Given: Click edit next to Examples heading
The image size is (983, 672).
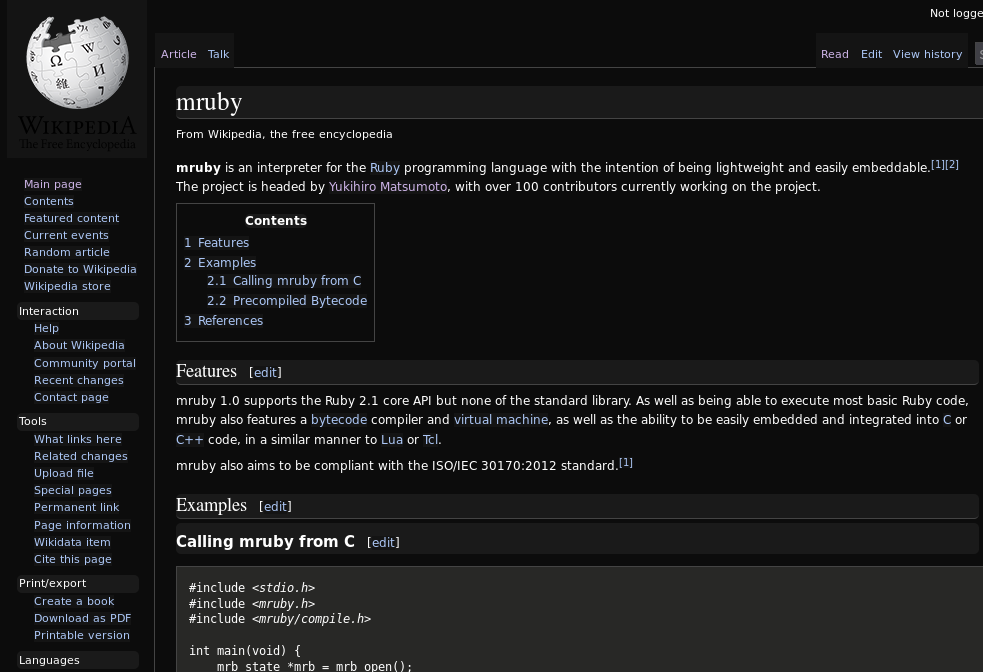Looking at the screenshot, I should coord(275,507).
